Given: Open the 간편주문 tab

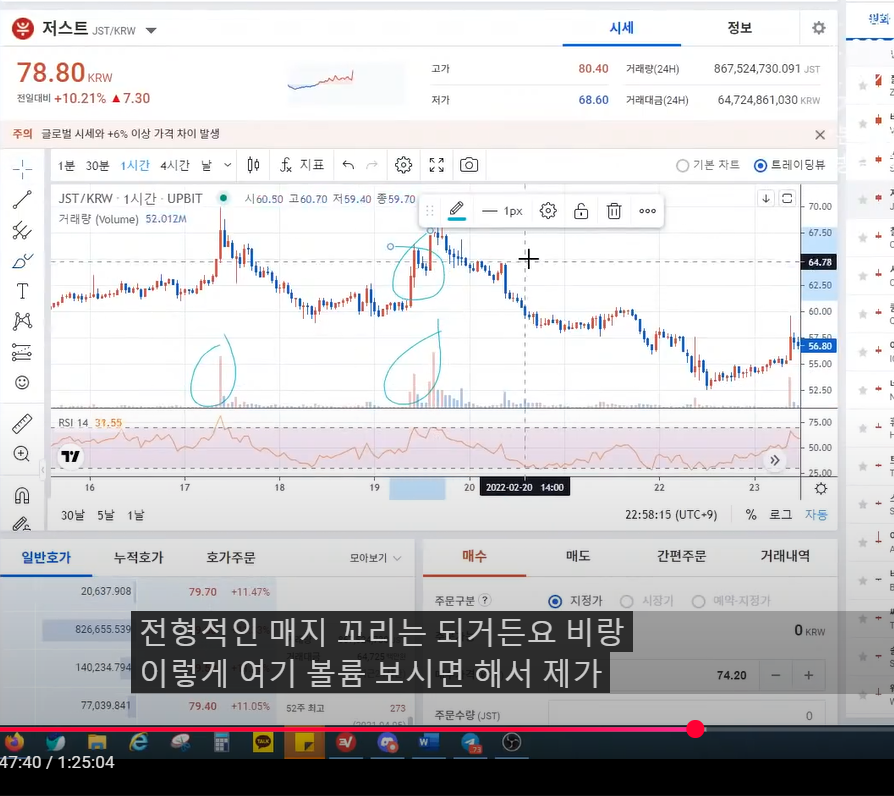Looking at the screenshot, I should click(681, 557).
